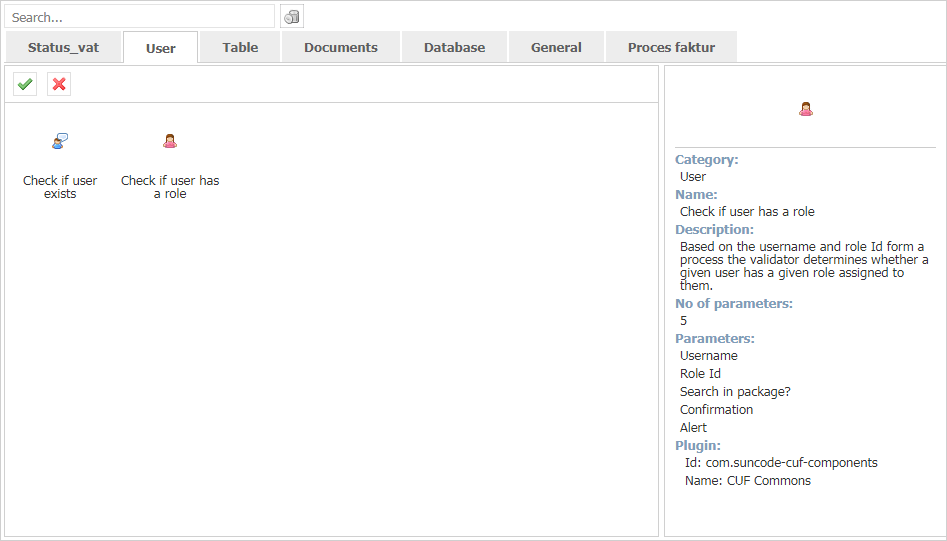Click the red X cancel icon

(59, 84)
